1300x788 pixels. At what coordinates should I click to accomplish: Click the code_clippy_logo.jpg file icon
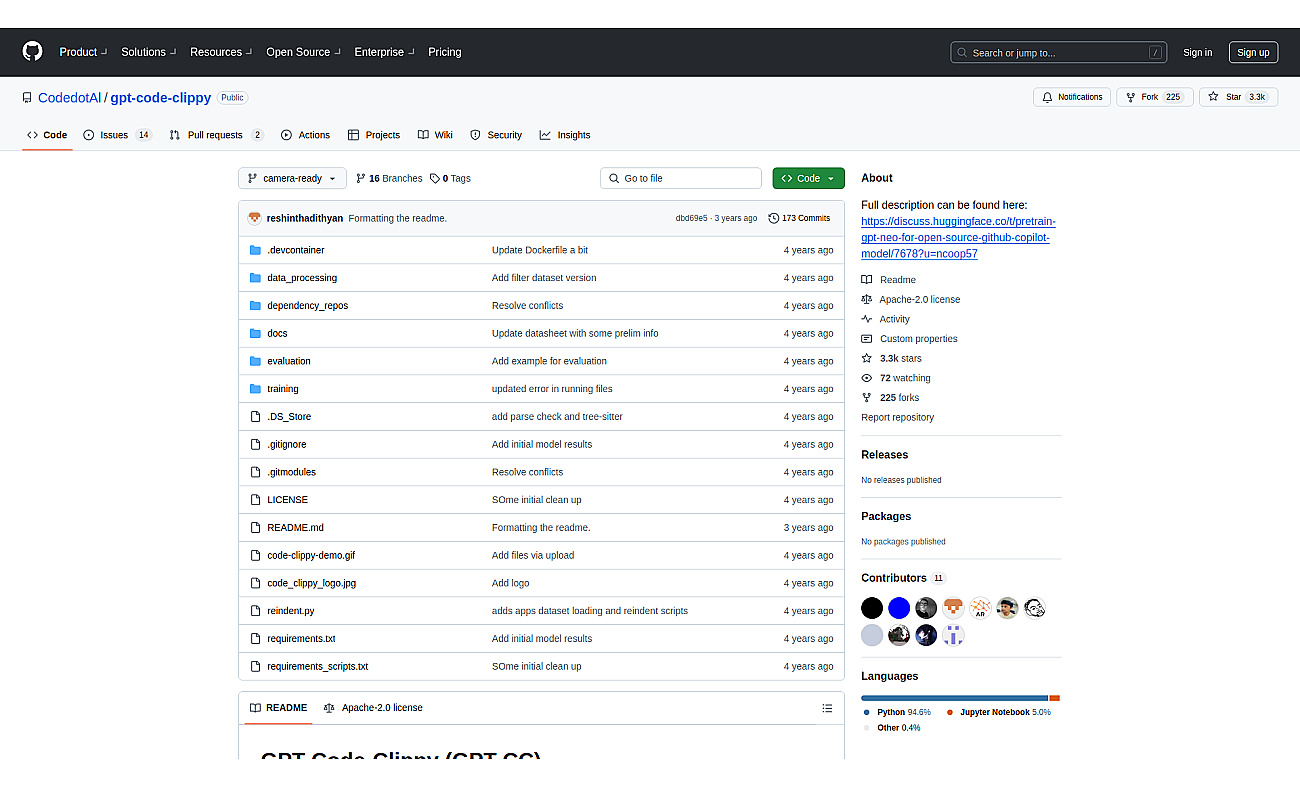pyautogui.click(x=256, y=583)
